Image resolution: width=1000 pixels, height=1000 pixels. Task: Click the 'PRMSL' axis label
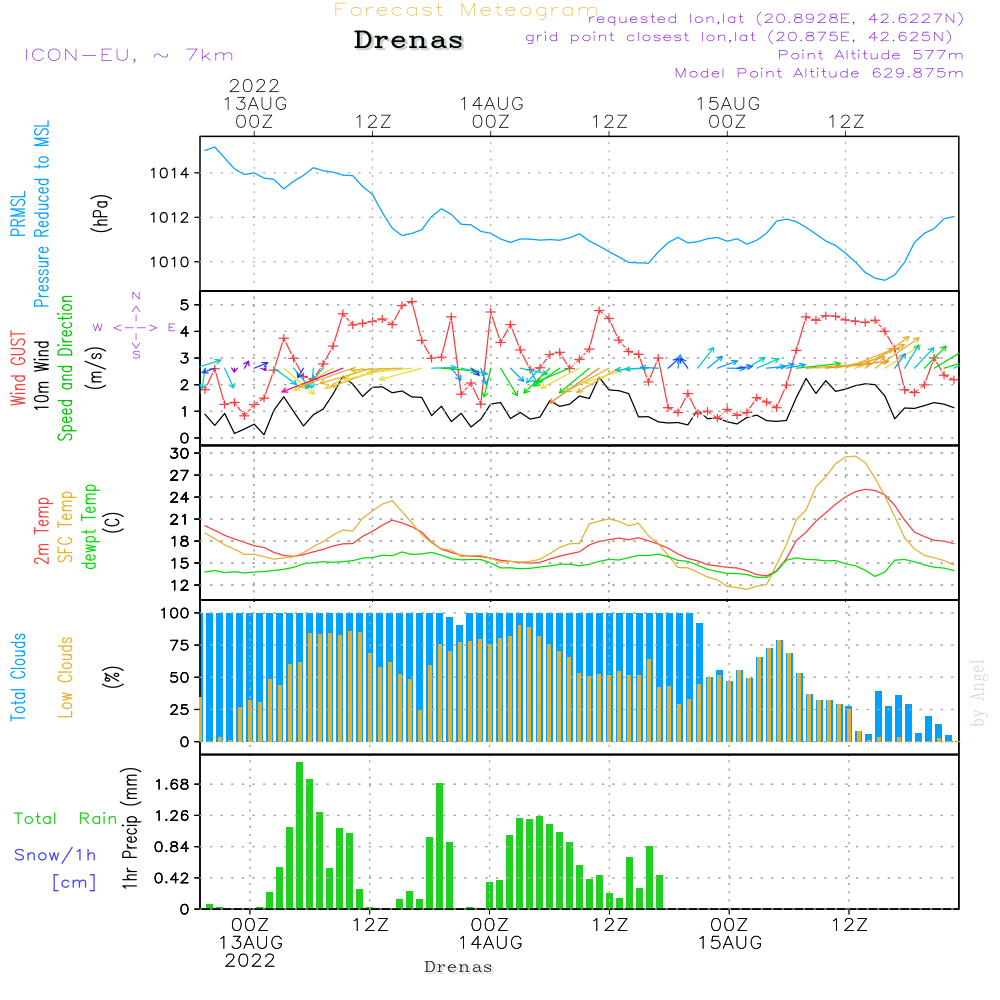pos(18,214)
